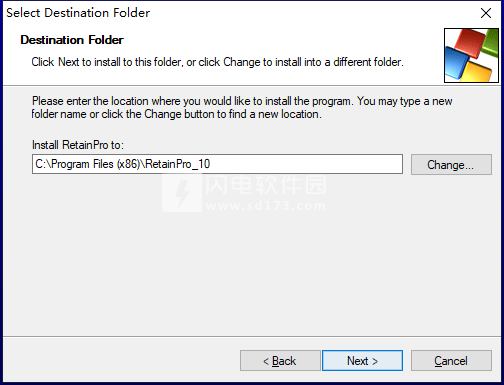Click the www.sd173.com watermark text
The height and width of the screenshot is (385, 504).
[266, 206]
